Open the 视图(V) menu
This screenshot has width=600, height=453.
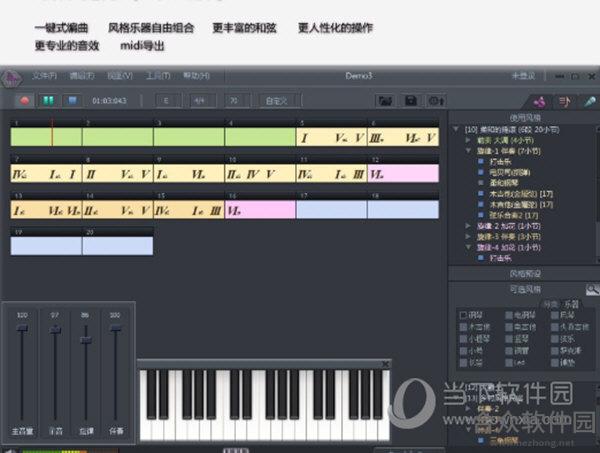tap(120, 76)
